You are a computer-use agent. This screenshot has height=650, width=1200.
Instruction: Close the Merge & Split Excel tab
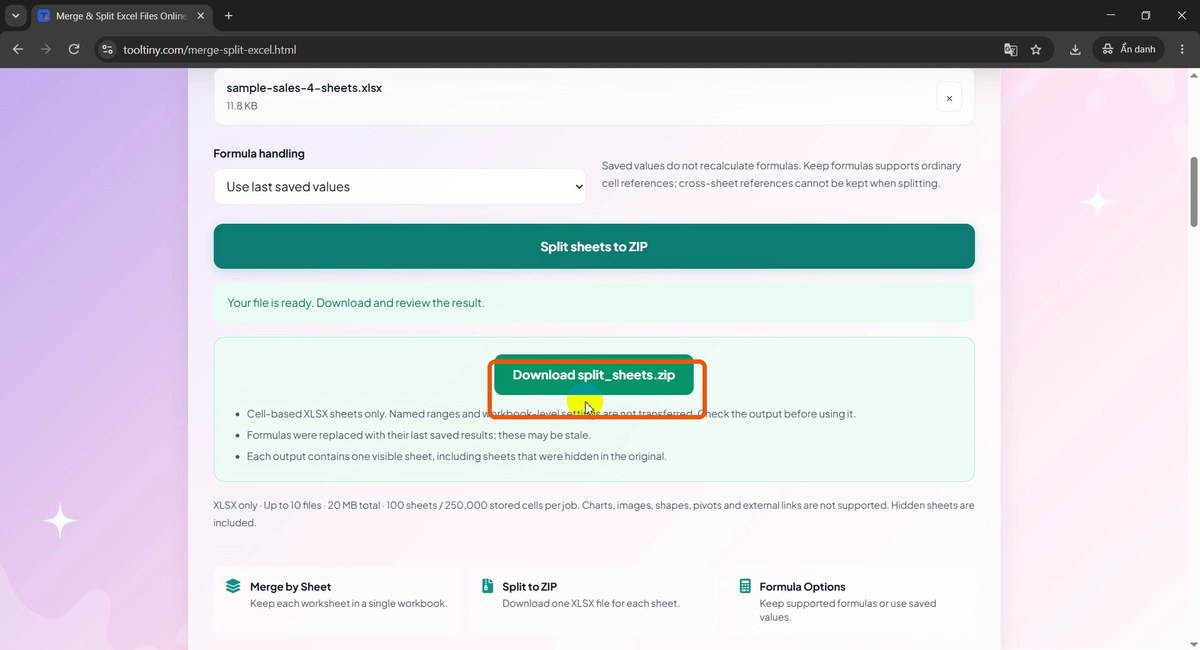click(x=201, y=16)
